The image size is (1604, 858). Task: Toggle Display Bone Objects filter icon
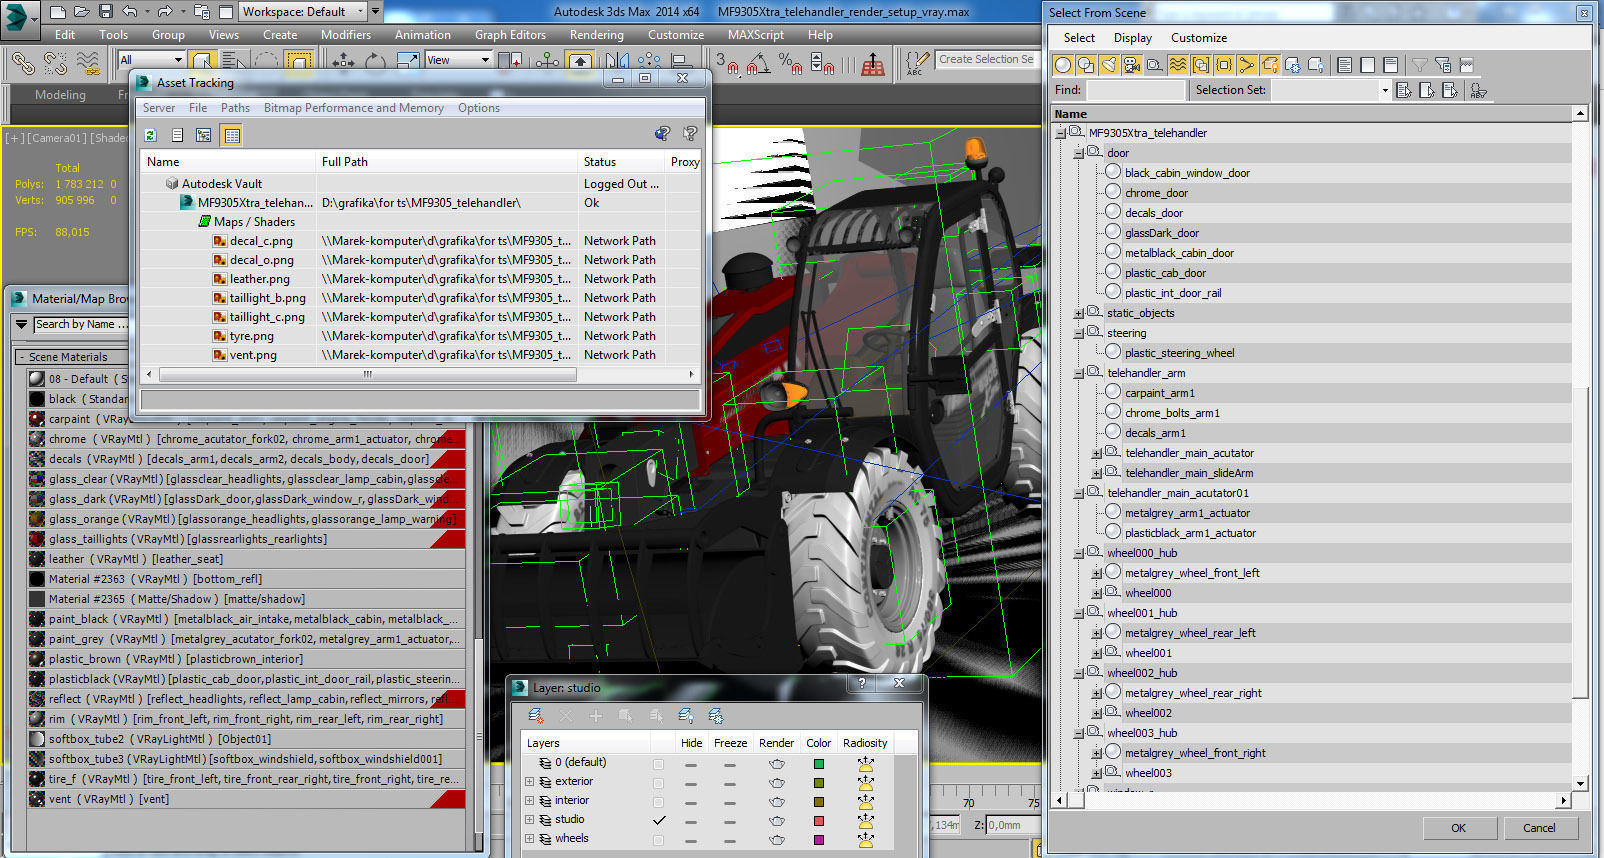(x=1247, y=65)
